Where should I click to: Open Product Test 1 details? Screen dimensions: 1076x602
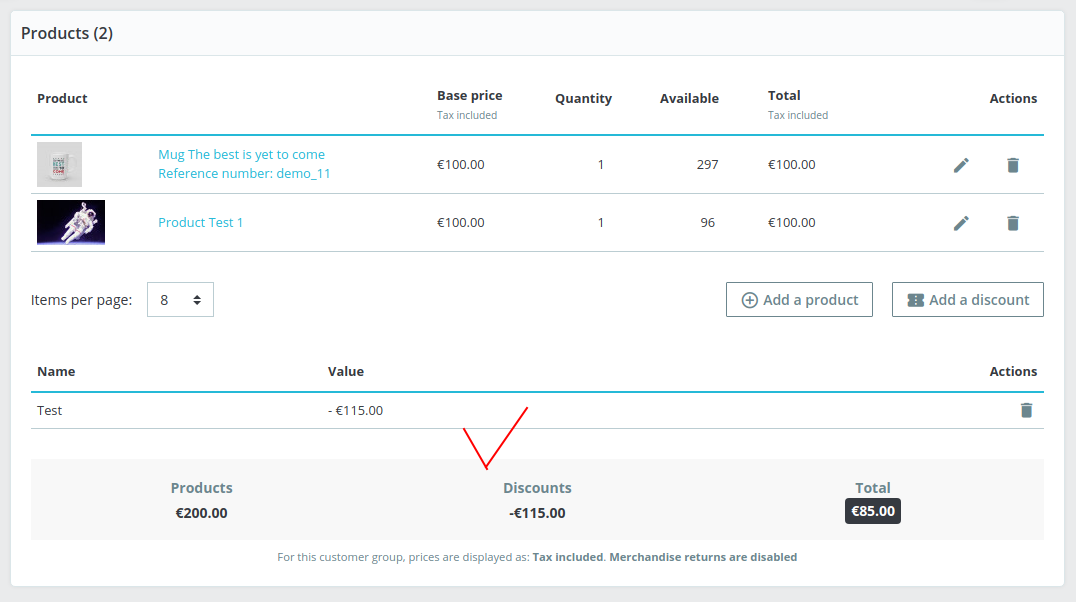tap(201, 222)
